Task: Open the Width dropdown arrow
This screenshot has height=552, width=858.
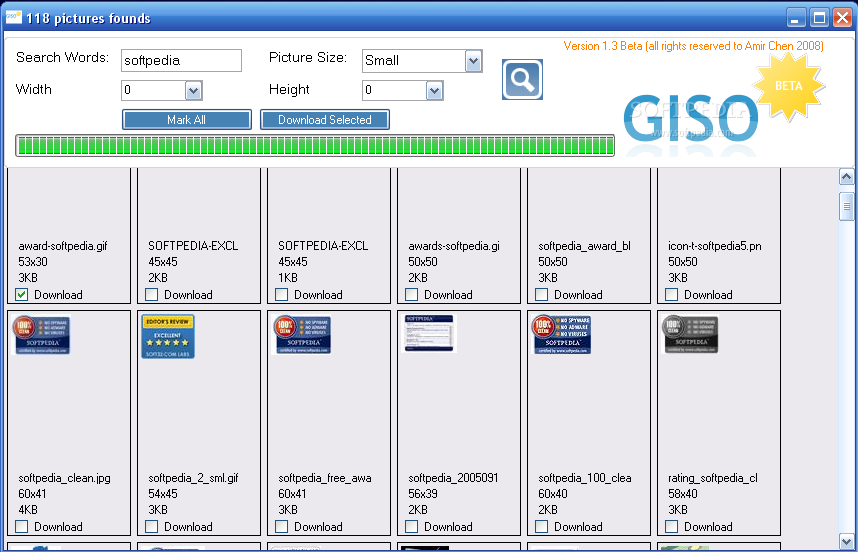Action: point(193,91)
